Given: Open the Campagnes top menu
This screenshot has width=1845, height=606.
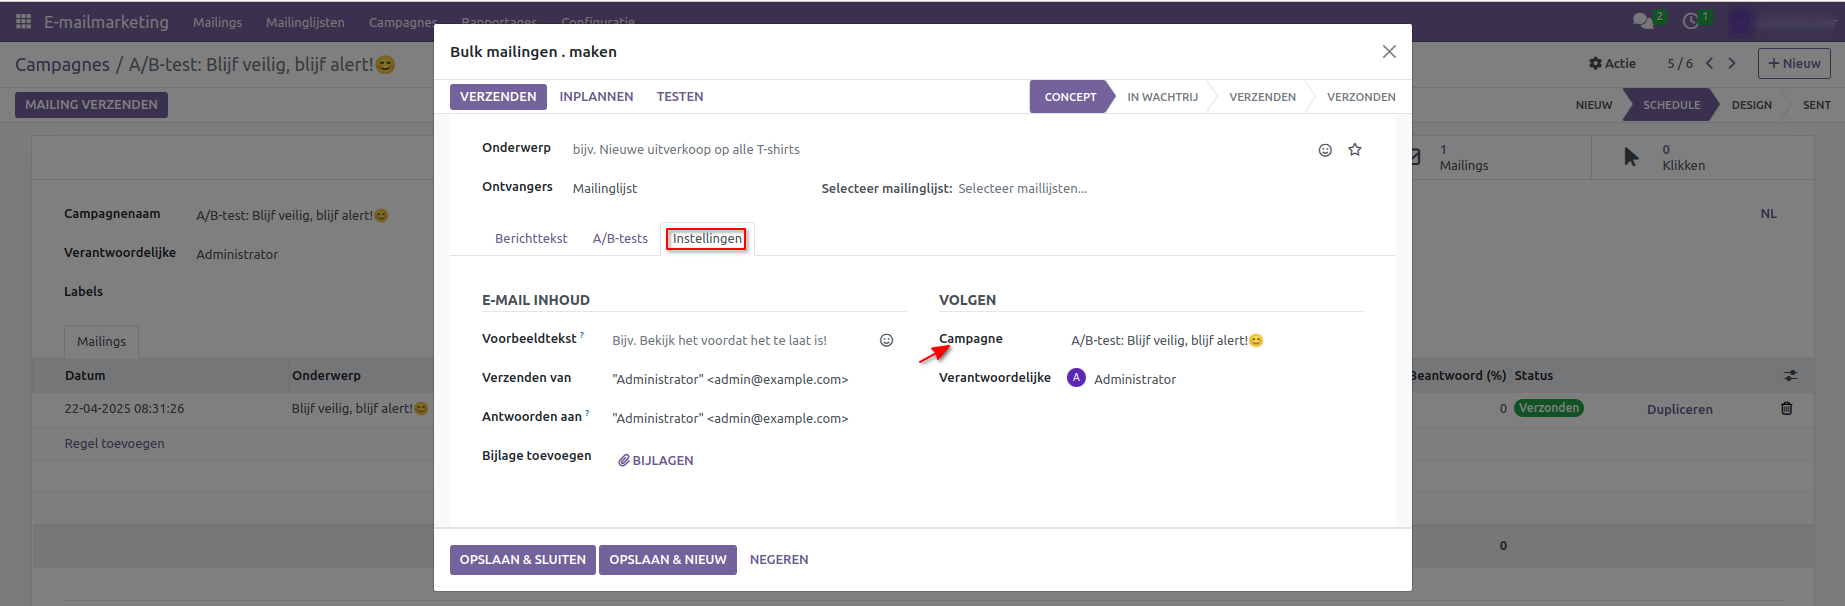Looking at the screenshot, I should pos(403,22).
